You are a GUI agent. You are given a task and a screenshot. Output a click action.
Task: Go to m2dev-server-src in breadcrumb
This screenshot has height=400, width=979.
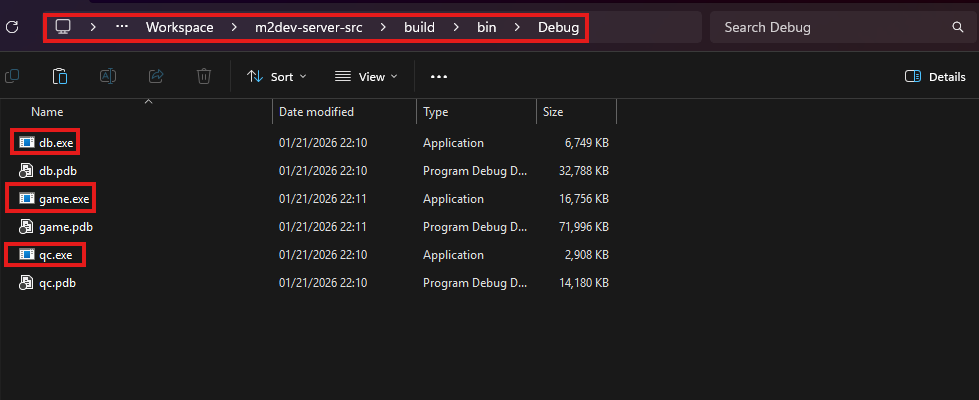pyautogui.click(x=308, y=27)
